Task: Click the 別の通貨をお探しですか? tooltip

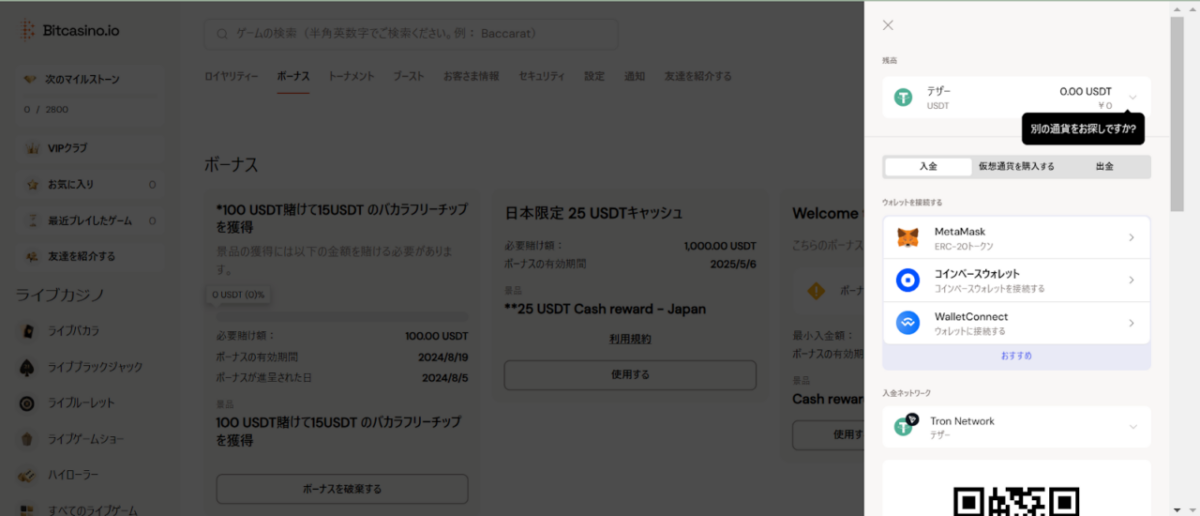Action: click(x=1083, y=128)
